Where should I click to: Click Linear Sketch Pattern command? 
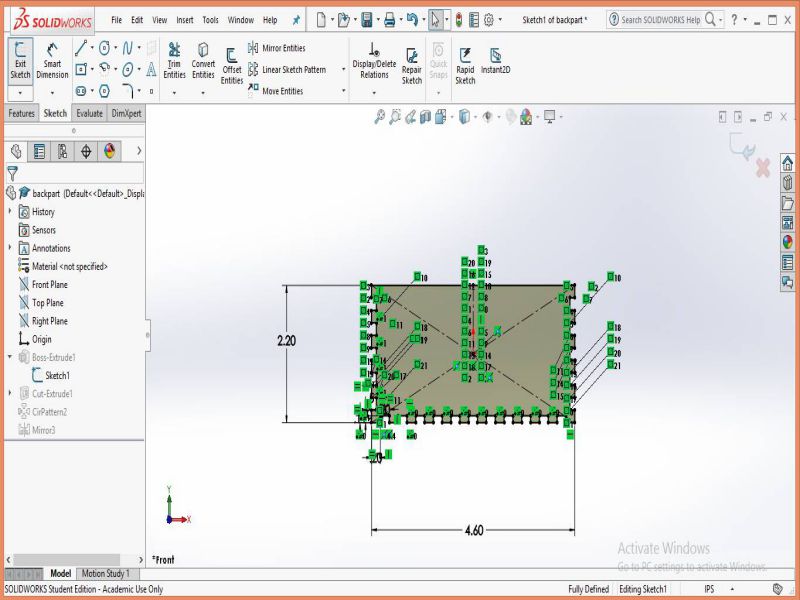point(287,69)
